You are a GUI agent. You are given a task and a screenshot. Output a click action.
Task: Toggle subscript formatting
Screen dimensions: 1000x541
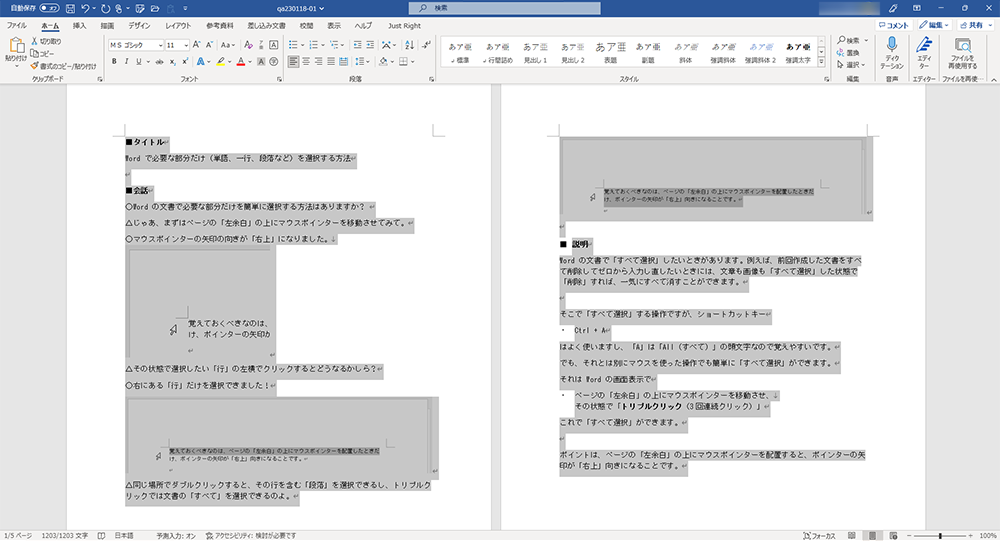[x=173, y=61]
